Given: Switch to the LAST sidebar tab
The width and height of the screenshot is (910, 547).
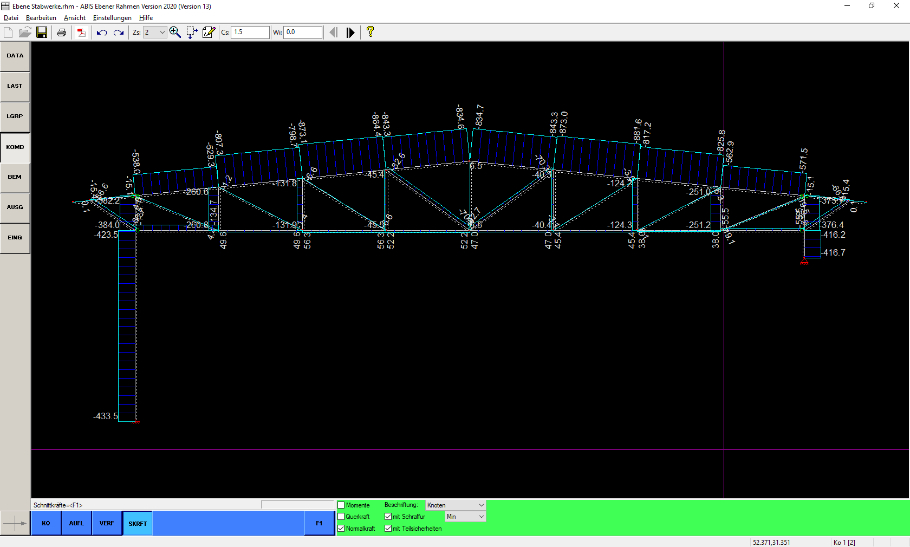Looking at the screenshot, I should point(15,86).
